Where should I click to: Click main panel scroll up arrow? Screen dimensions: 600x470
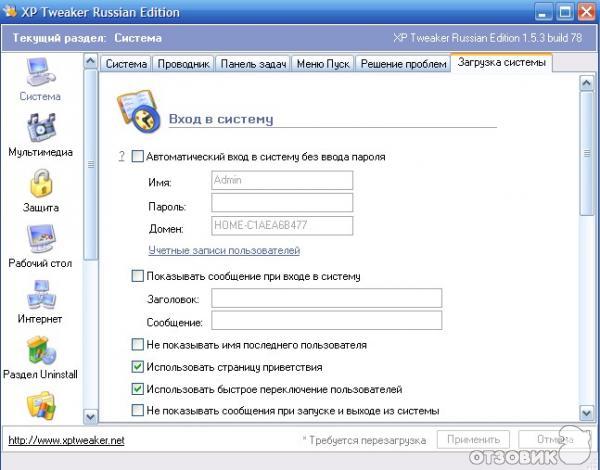(587, 83)
